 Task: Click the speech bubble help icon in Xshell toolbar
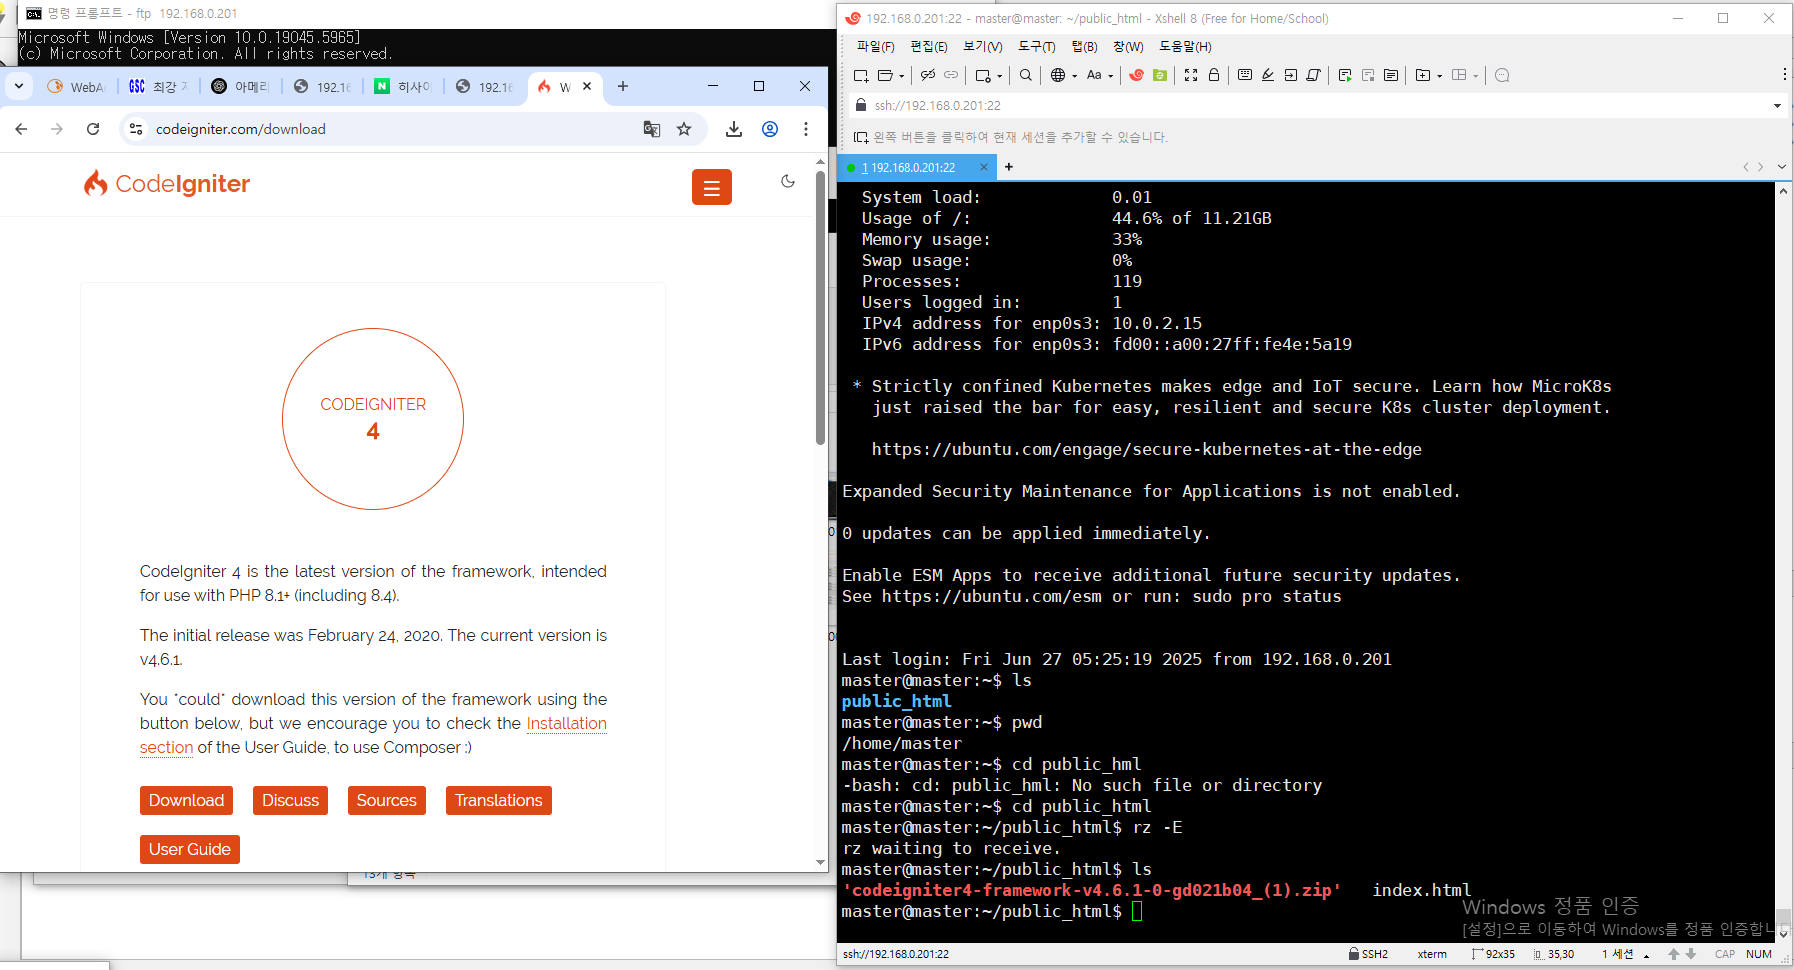pos(1502,75)
